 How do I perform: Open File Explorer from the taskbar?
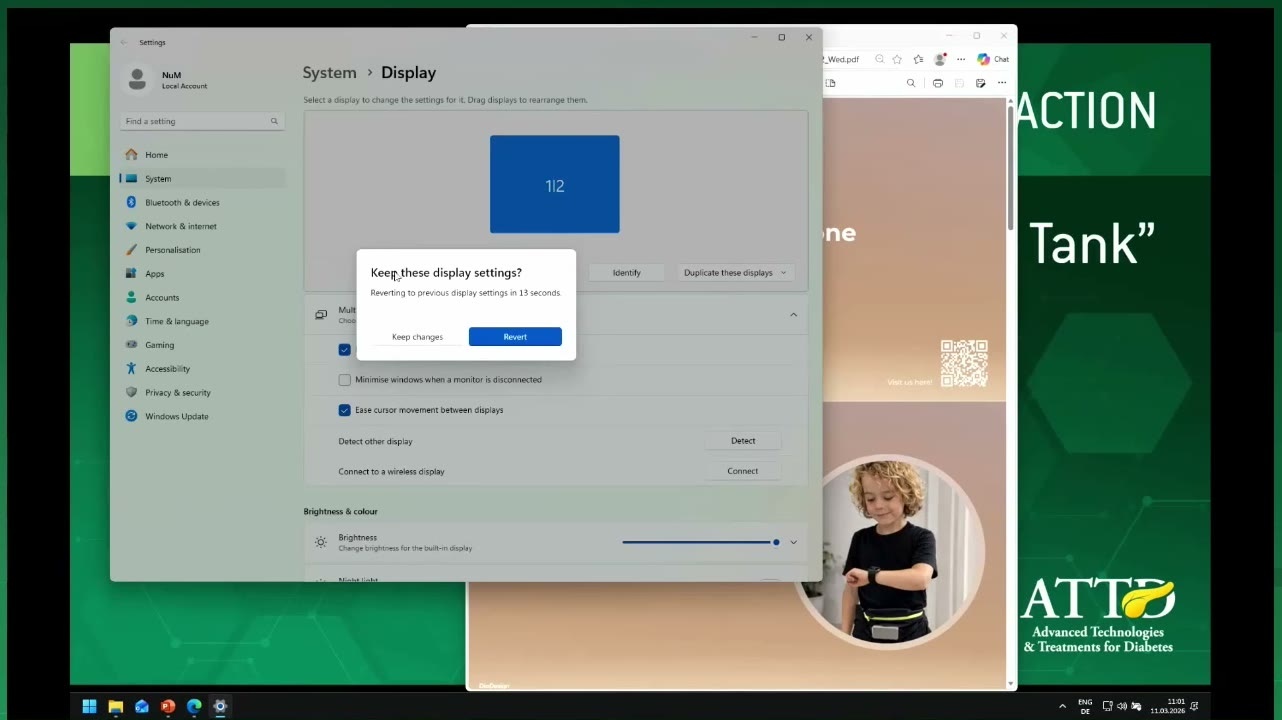[115, 707]
